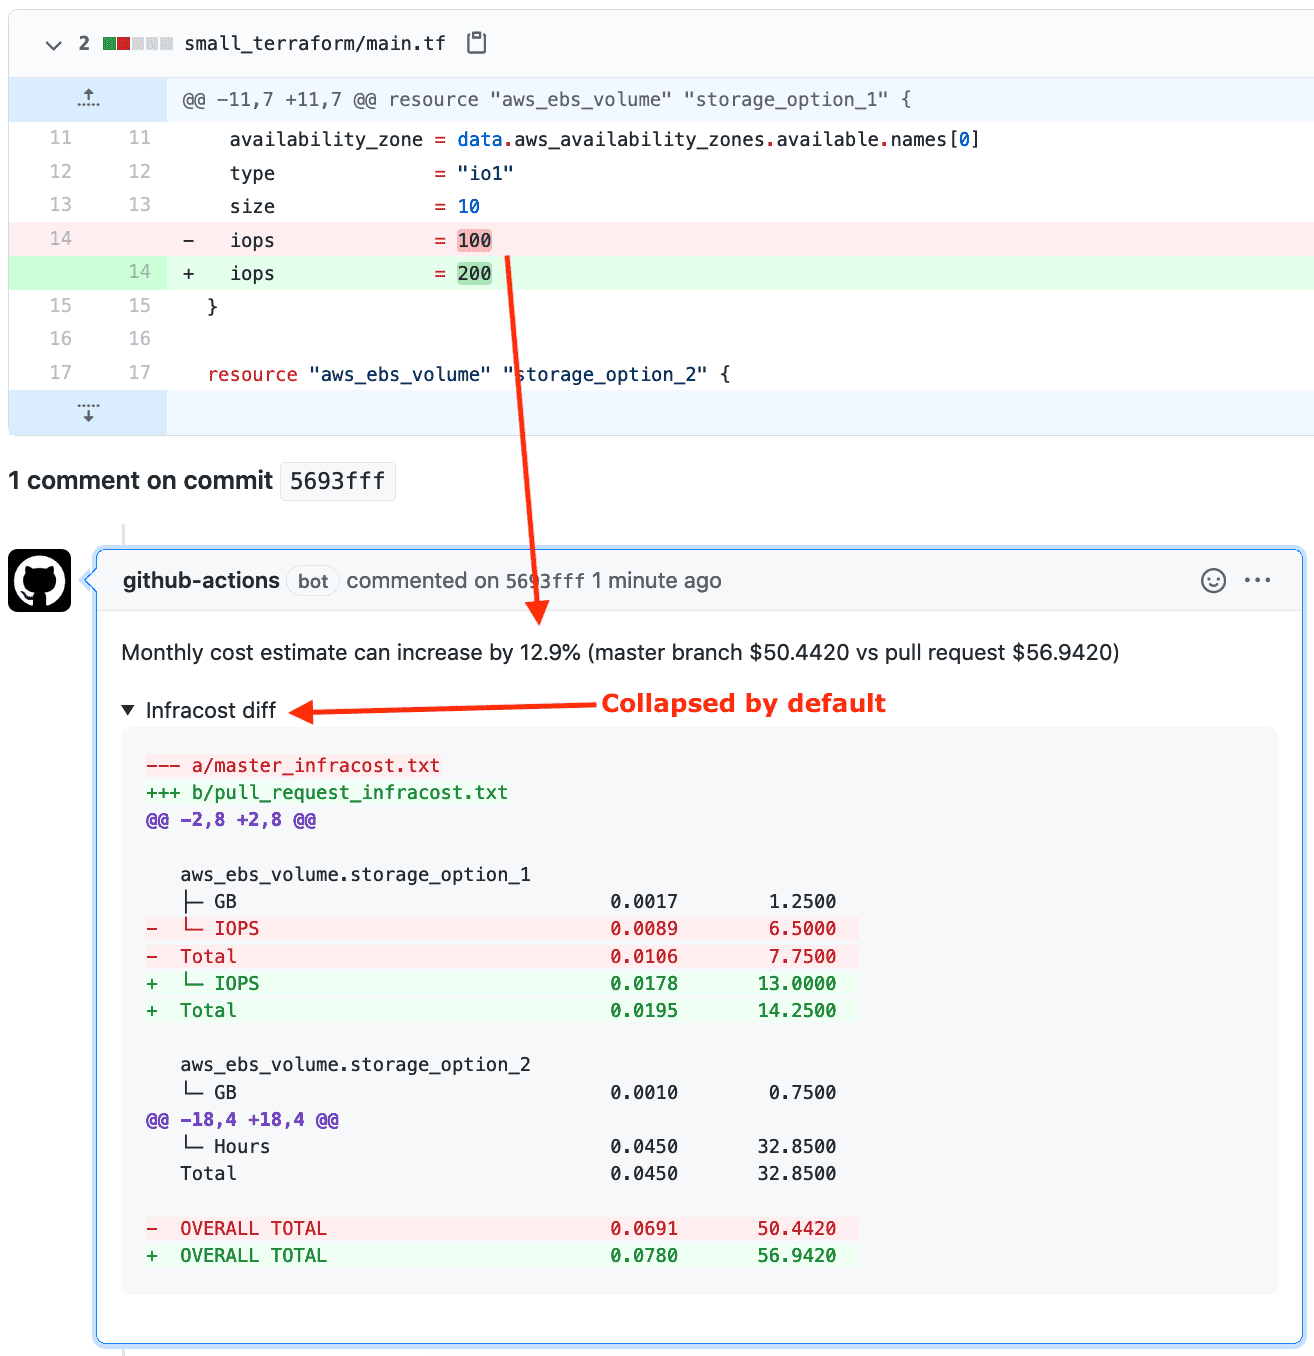
Task: Add a reaction with the smiley icon
Action: [x=1213, y=581]
